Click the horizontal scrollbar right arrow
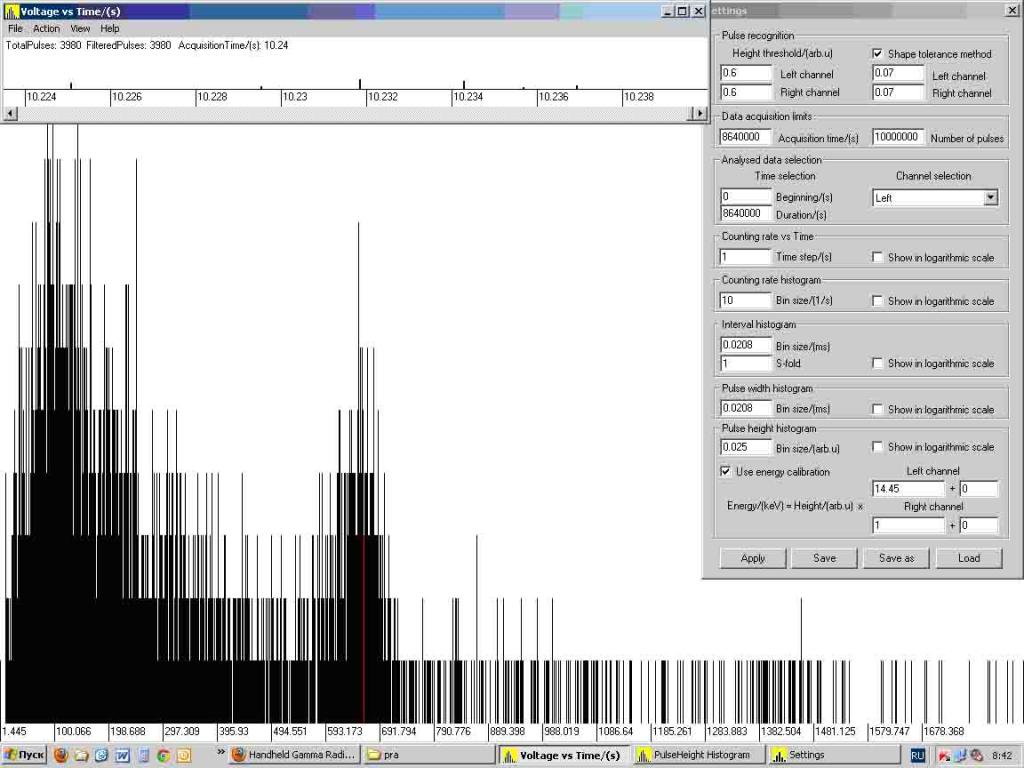 [699, 113]
